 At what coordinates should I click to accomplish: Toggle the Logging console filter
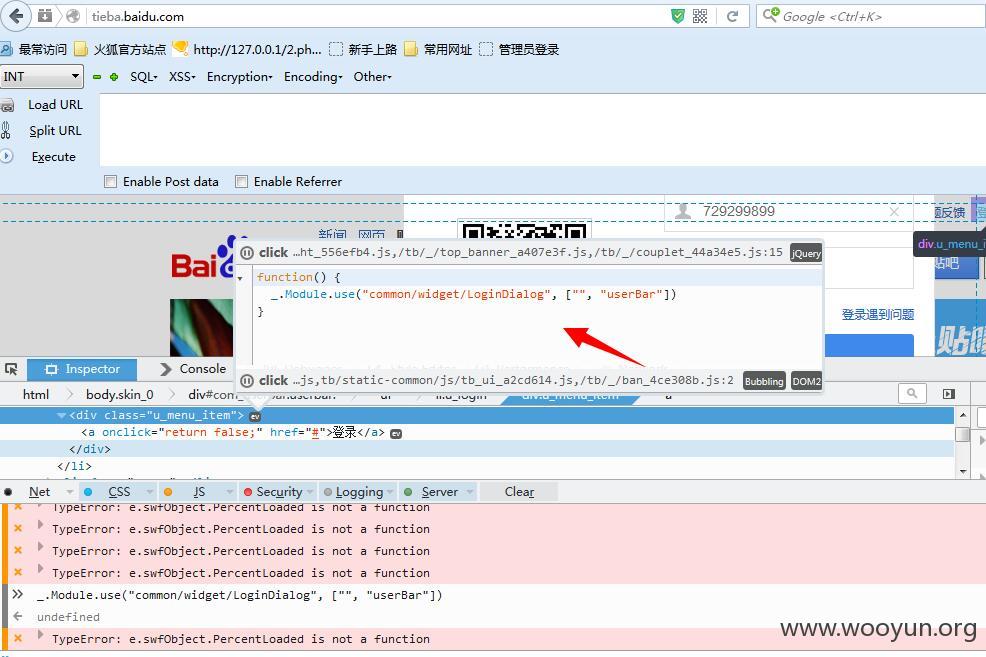tap(358, 492)
